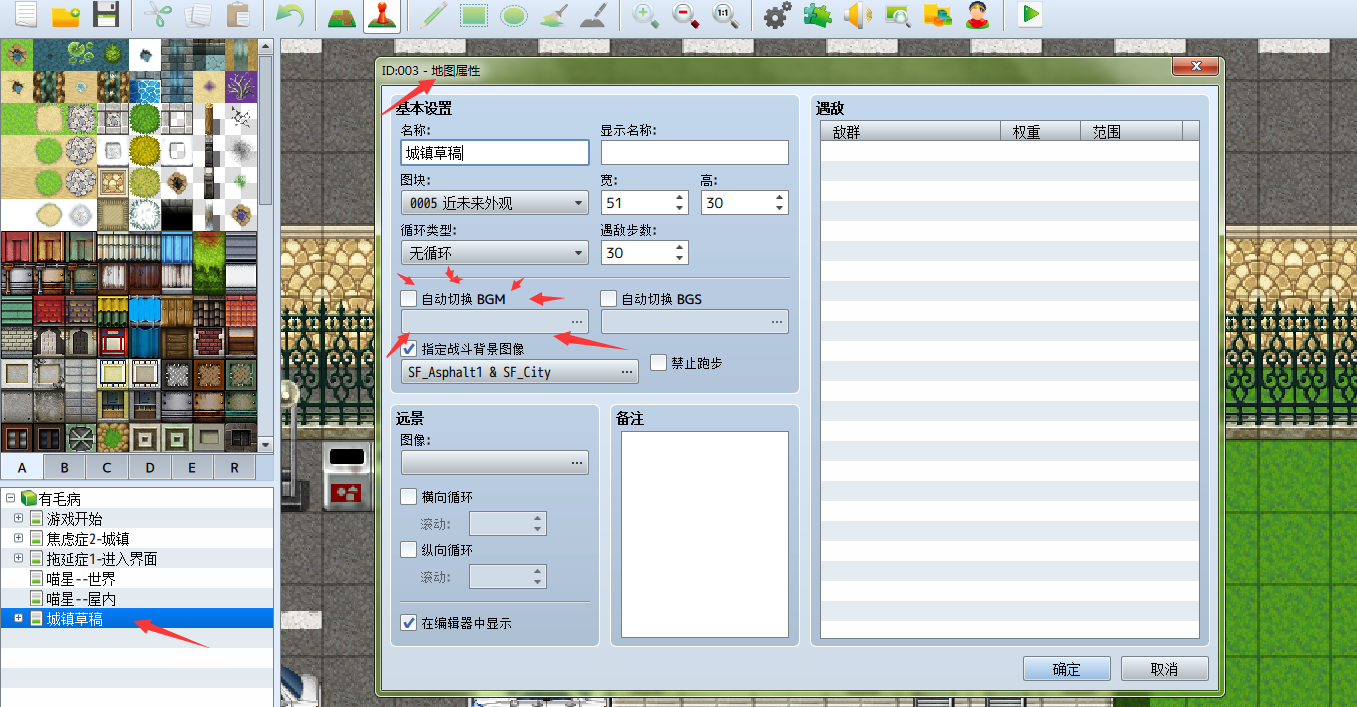Switch to tileset tab E
Viewport: 1357px width, 707px height.
(x=192, y=467)
